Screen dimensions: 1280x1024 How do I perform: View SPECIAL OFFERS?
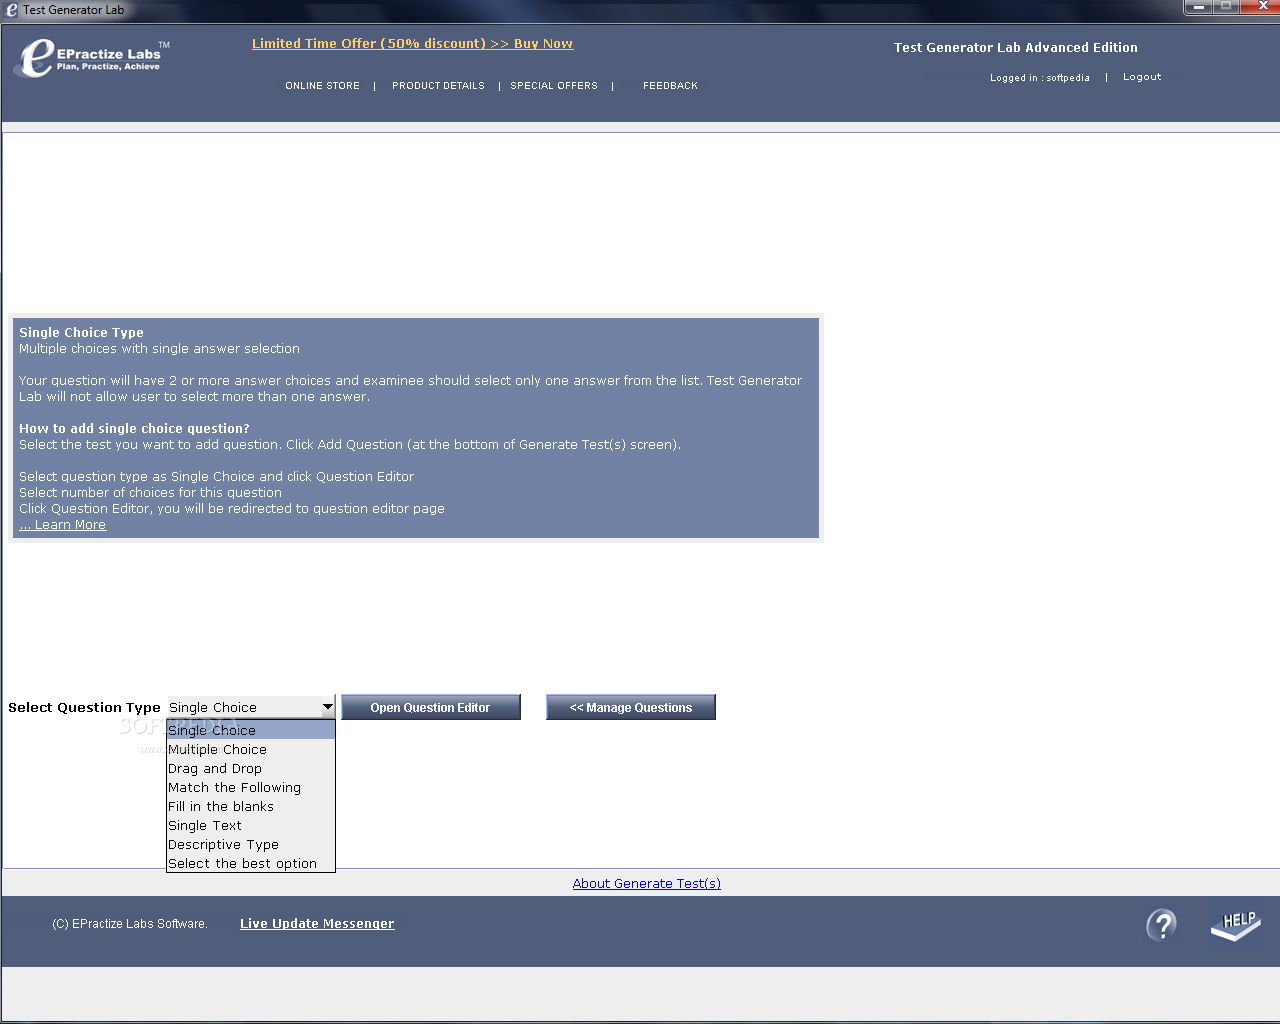(x=554, y=86)
